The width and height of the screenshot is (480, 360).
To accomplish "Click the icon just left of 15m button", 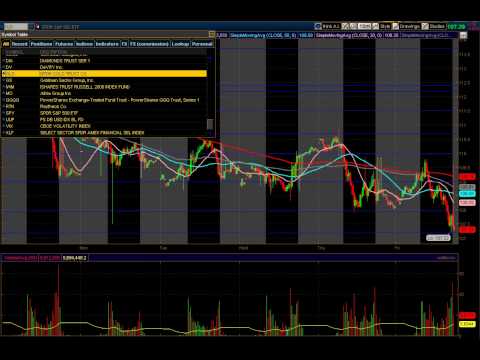I will [x=354, y=26].
